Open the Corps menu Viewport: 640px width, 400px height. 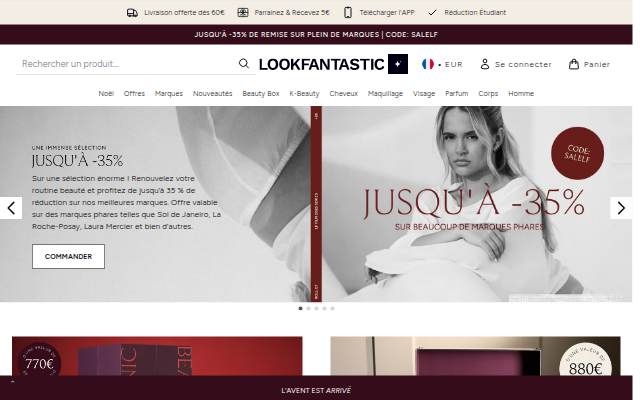click(488, 93)
